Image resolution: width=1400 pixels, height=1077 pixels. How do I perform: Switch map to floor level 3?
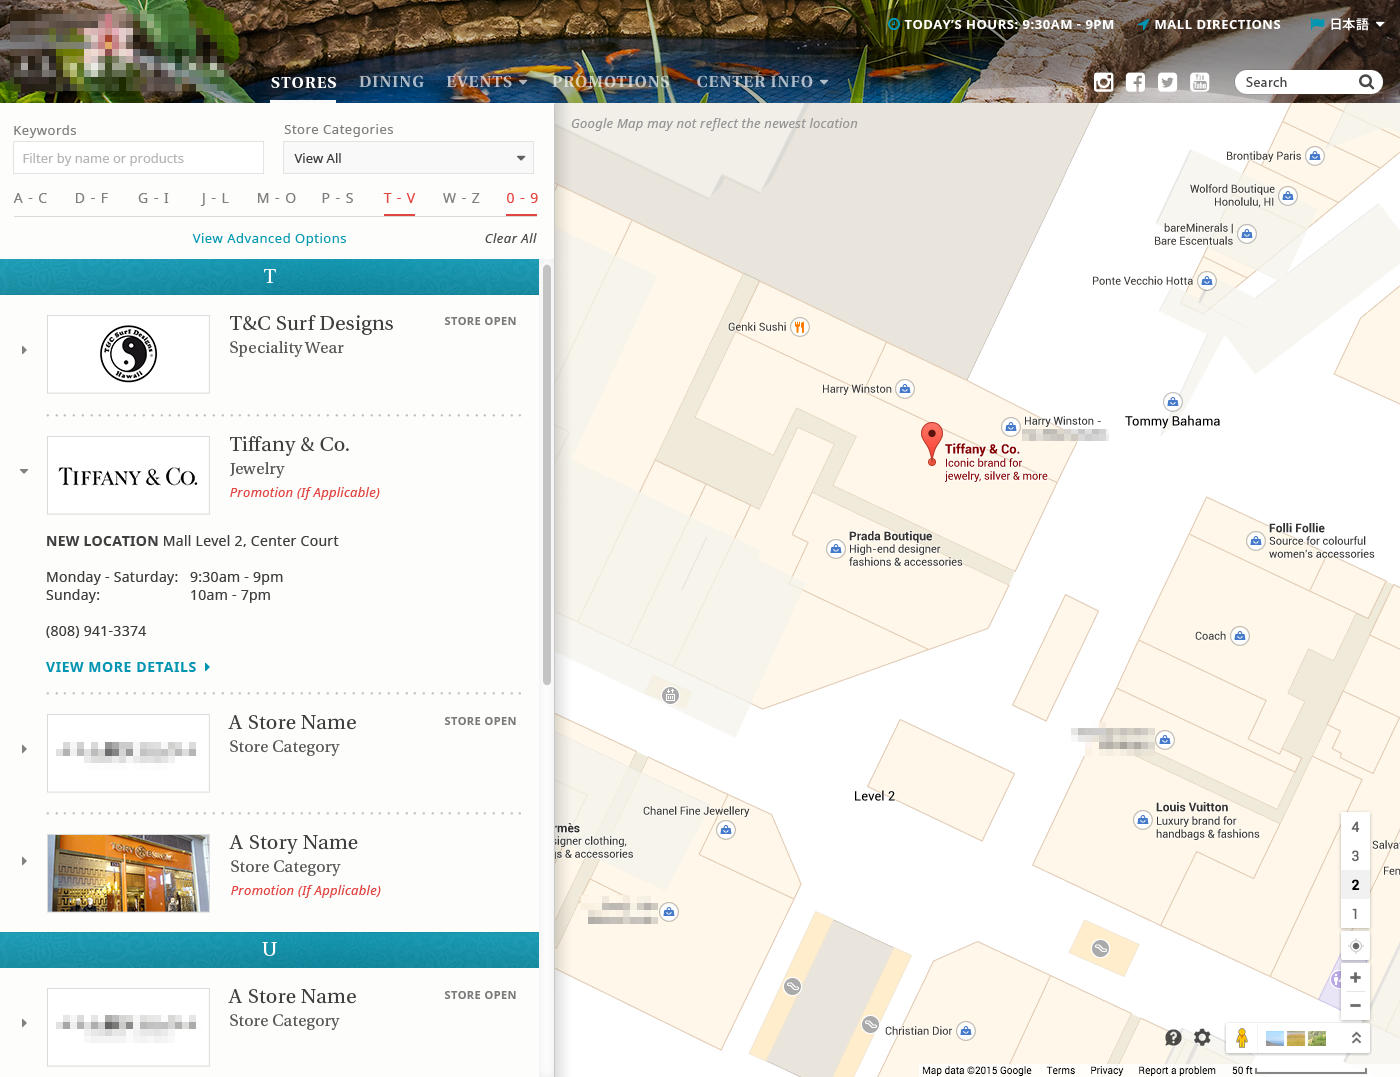click(x=1355, y=856)
